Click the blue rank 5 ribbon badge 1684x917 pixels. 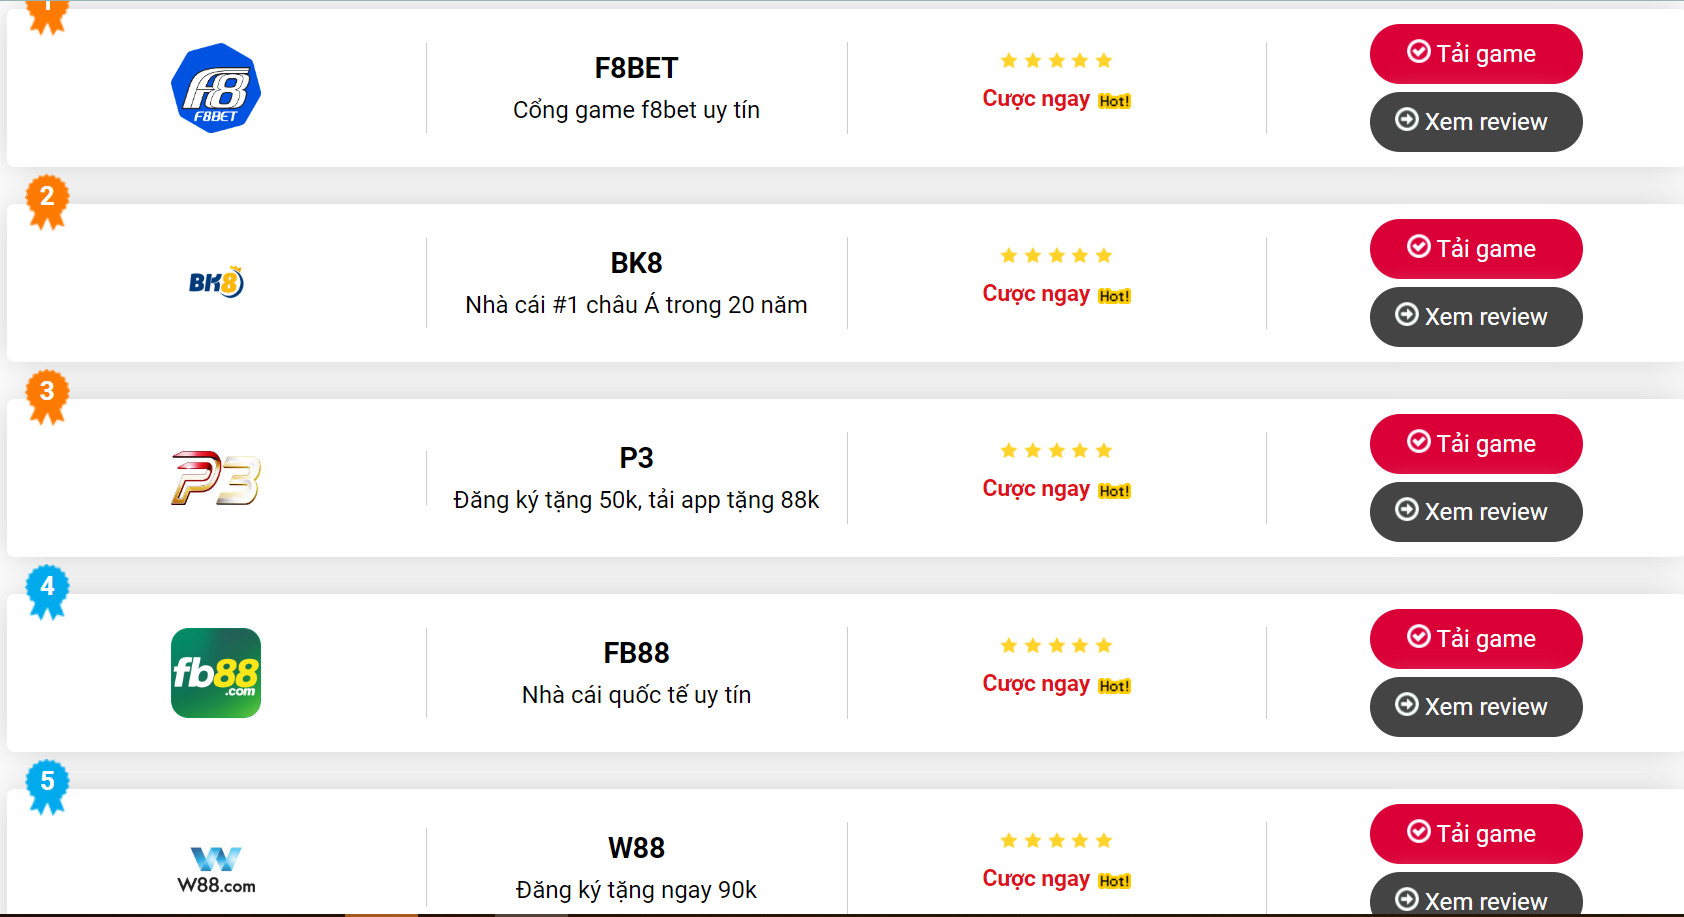pyautogui.click(x=47, y=785)
